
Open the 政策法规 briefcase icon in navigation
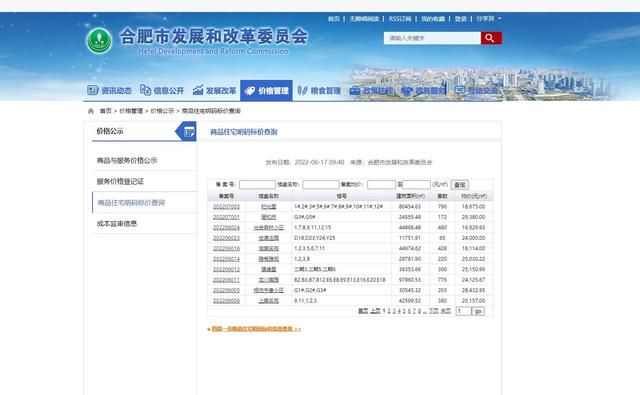coord(355,91)
